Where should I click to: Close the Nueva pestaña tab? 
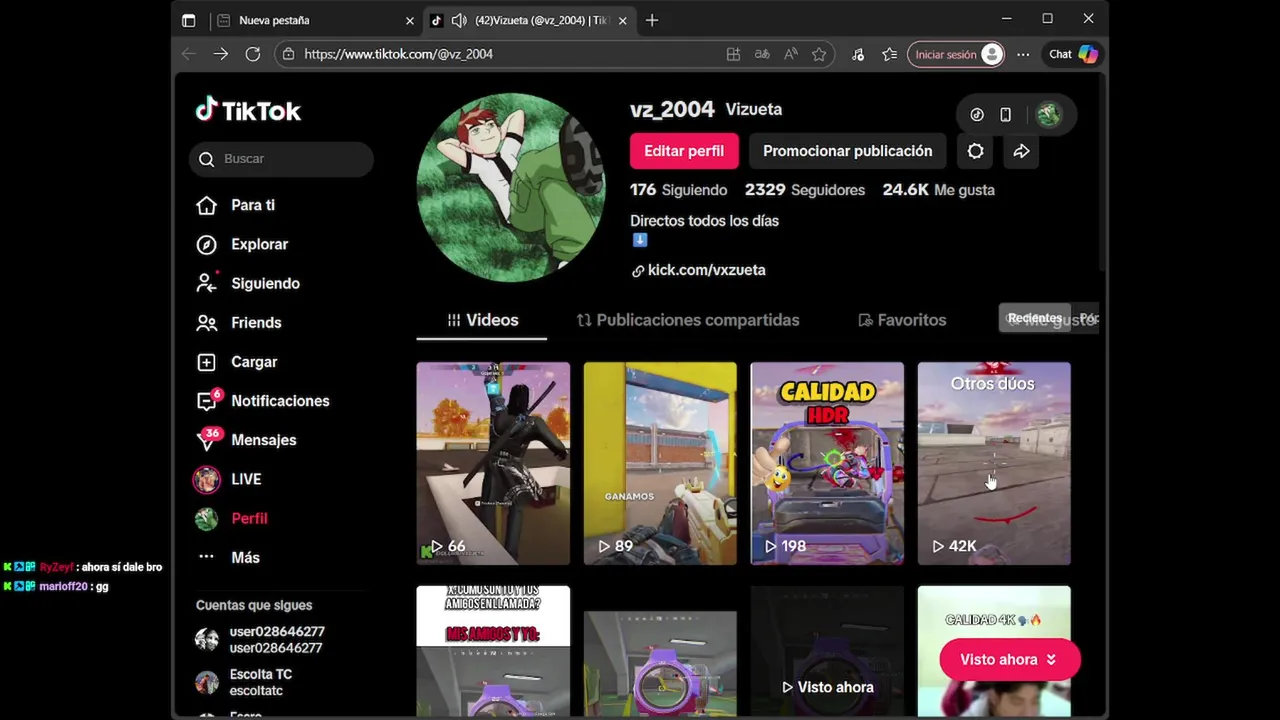[x=409, y=20]
